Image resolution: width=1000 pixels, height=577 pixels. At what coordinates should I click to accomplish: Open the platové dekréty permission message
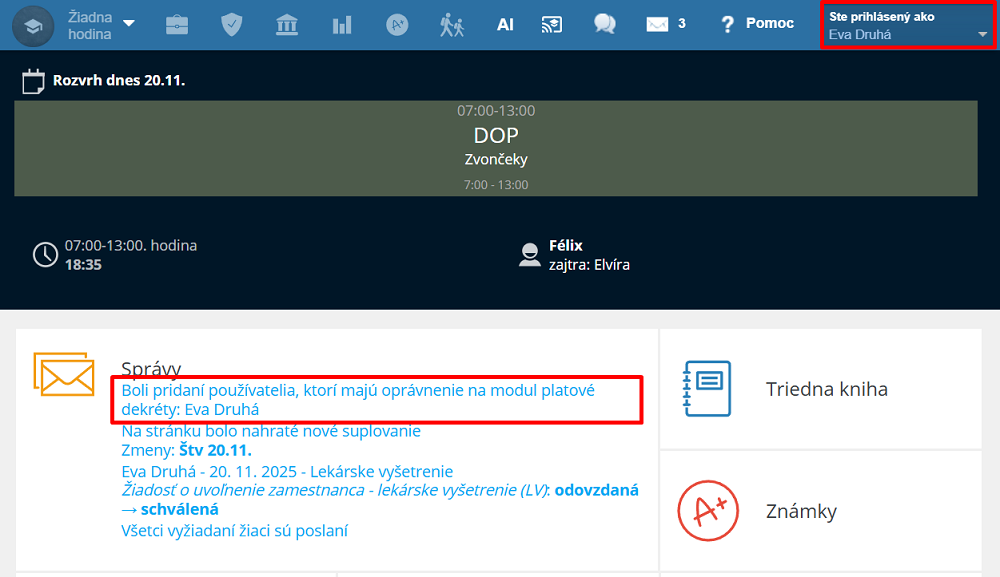pos(357,400)
